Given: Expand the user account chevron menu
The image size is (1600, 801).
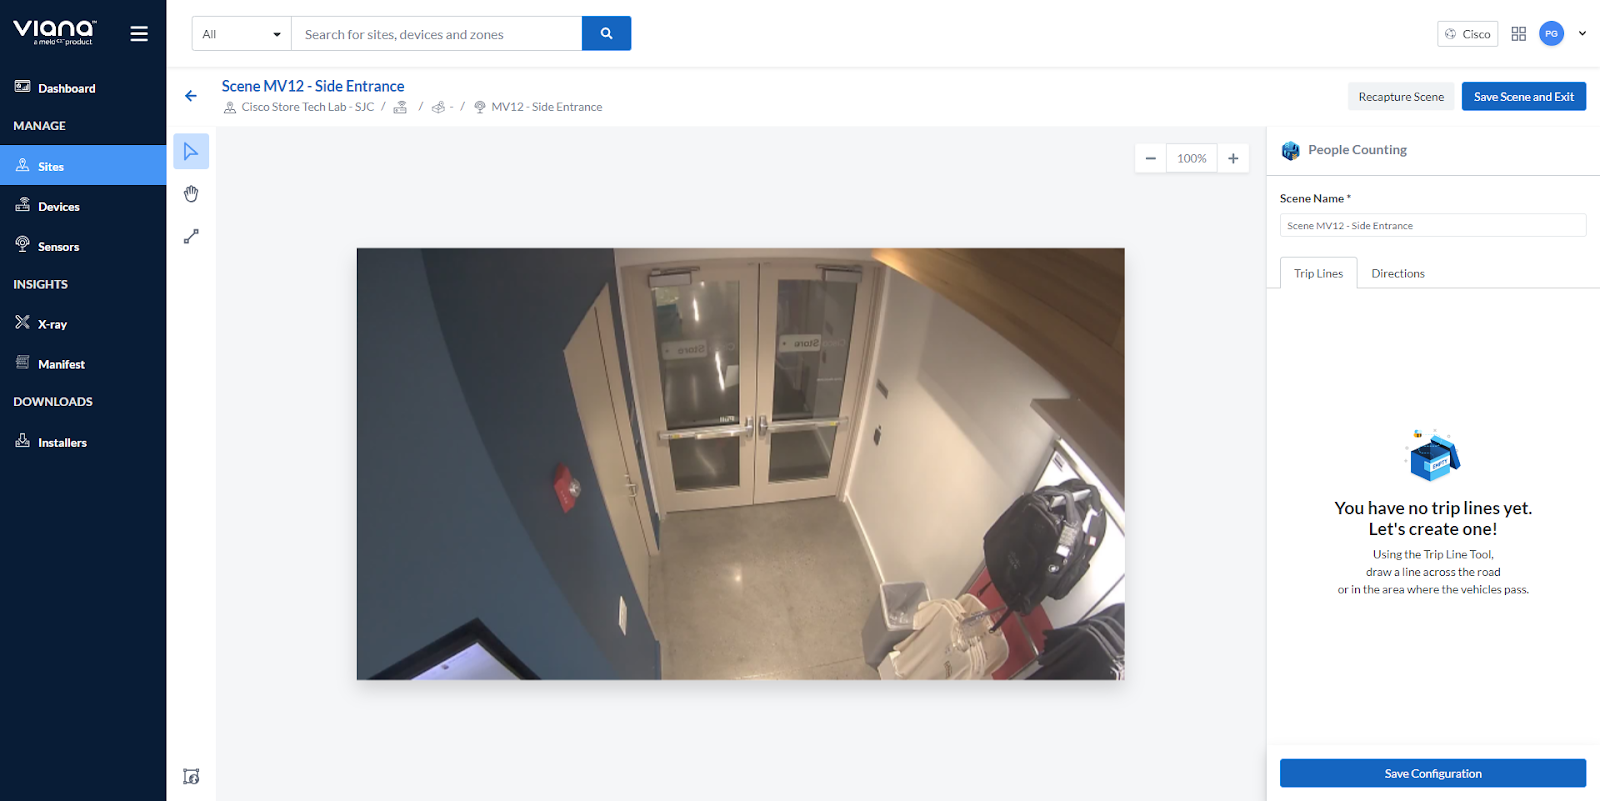Looking at the screenshot, I should tap(1582, 34).
